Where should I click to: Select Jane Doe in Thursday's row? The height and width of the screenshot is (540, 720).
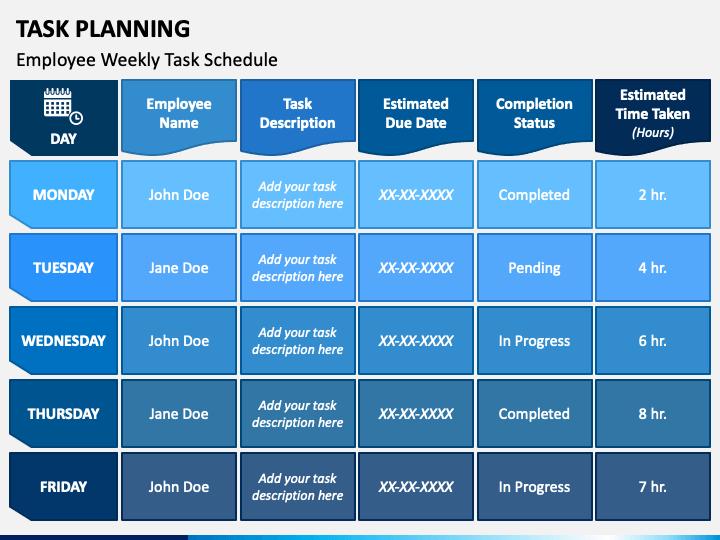179,413
